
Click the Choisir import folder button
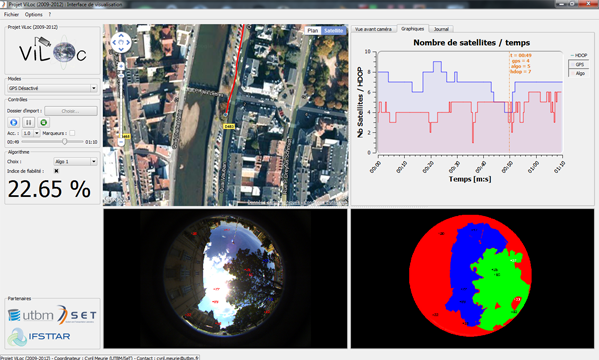[71, 111]
